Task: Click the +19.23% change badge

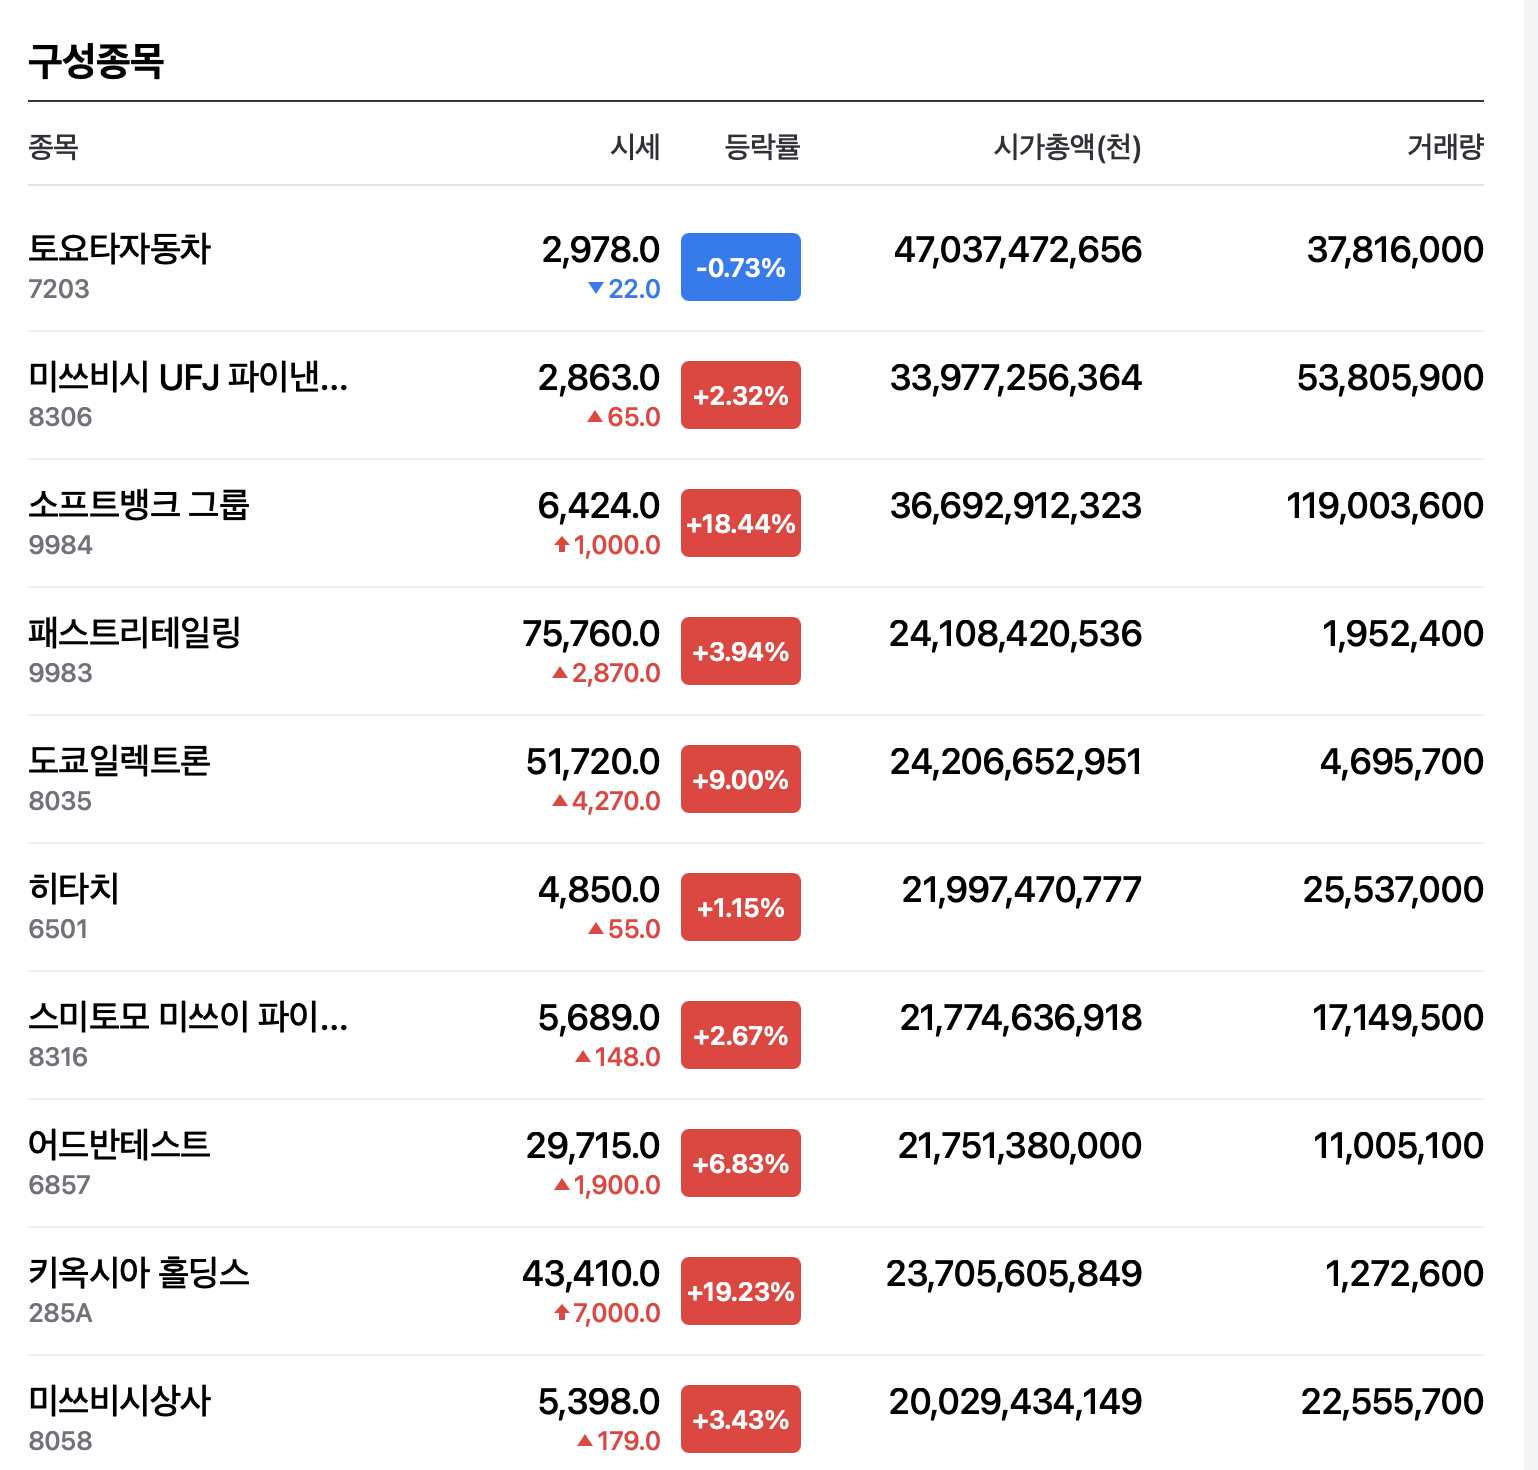Action: pyautogui.click(x=741, y=1291)
